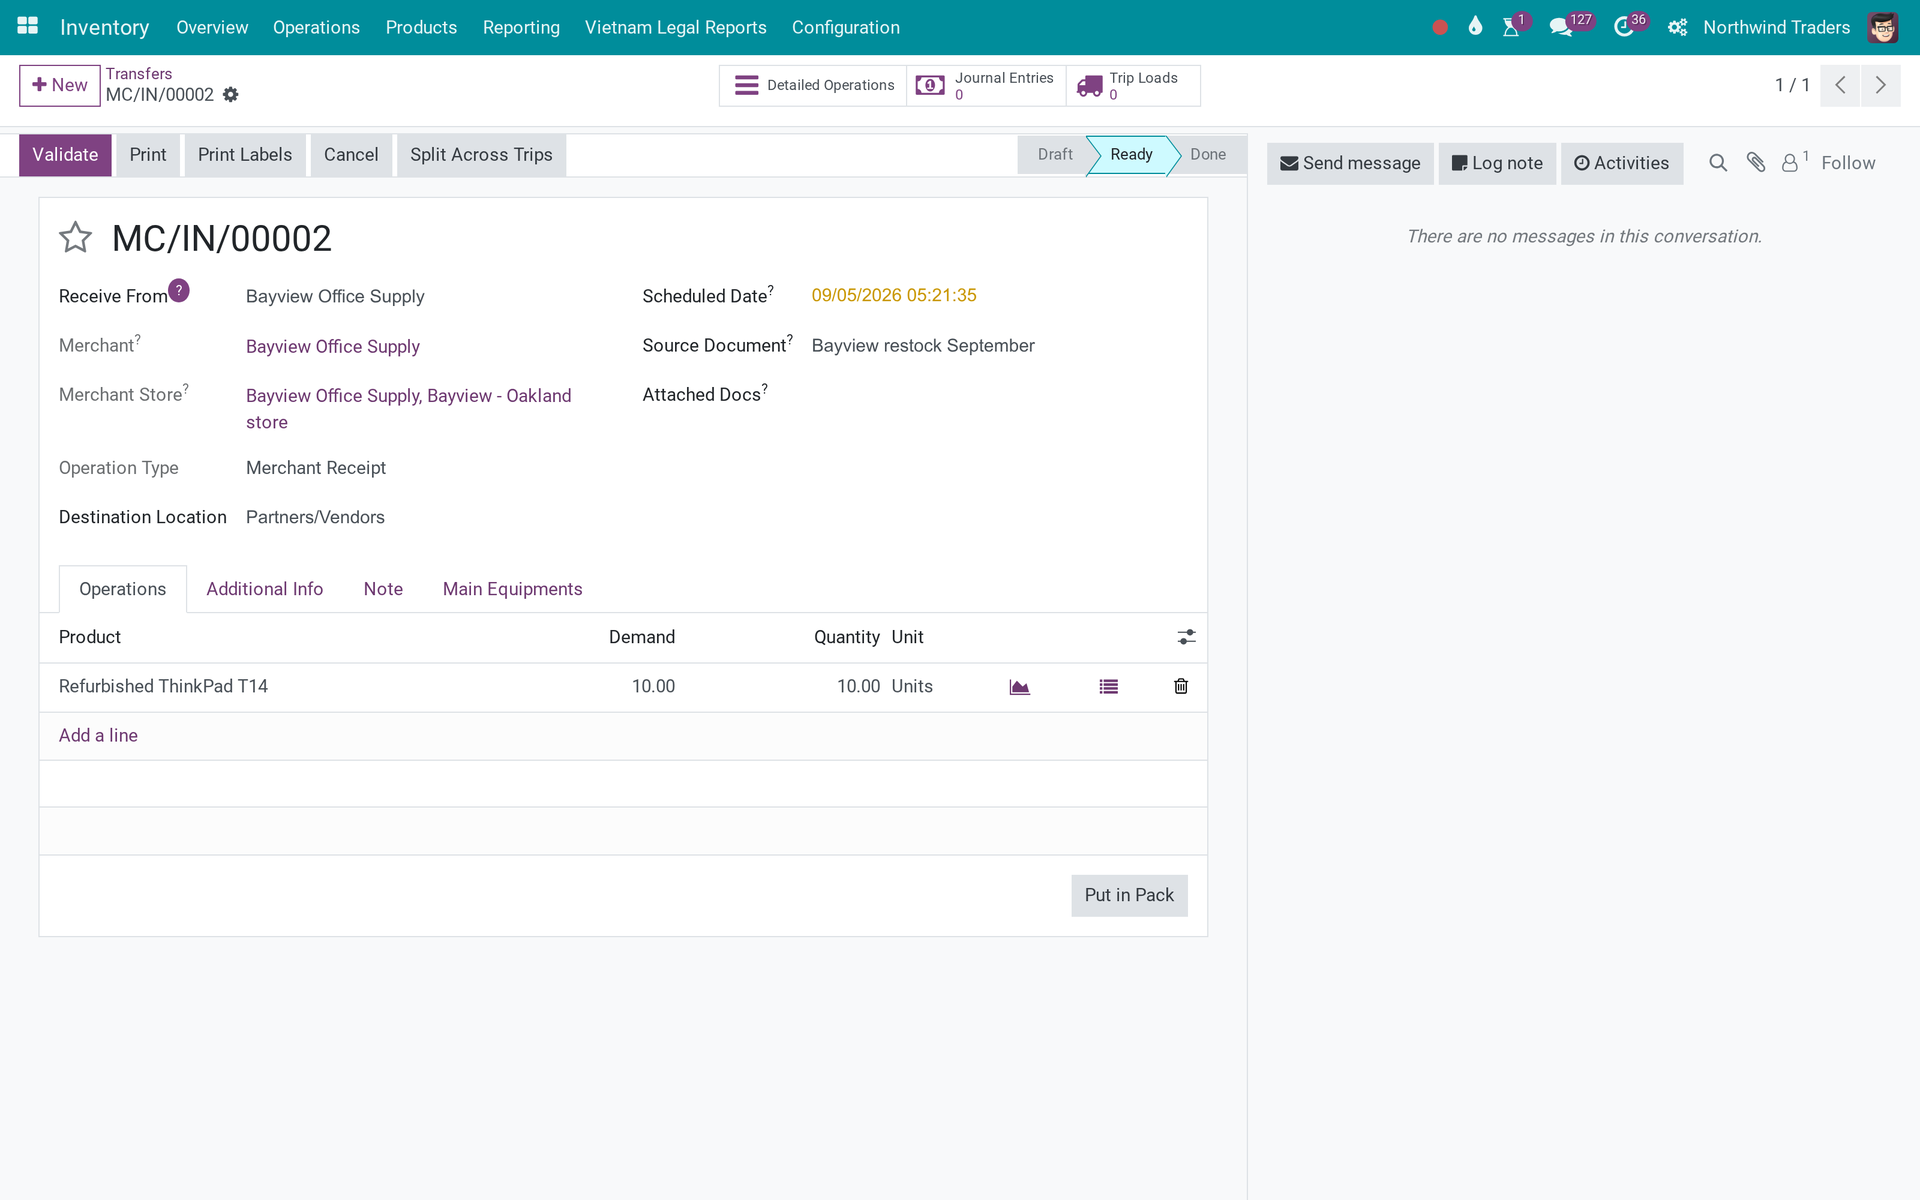
Task: Open the Products menu
Action: point(421,27)
